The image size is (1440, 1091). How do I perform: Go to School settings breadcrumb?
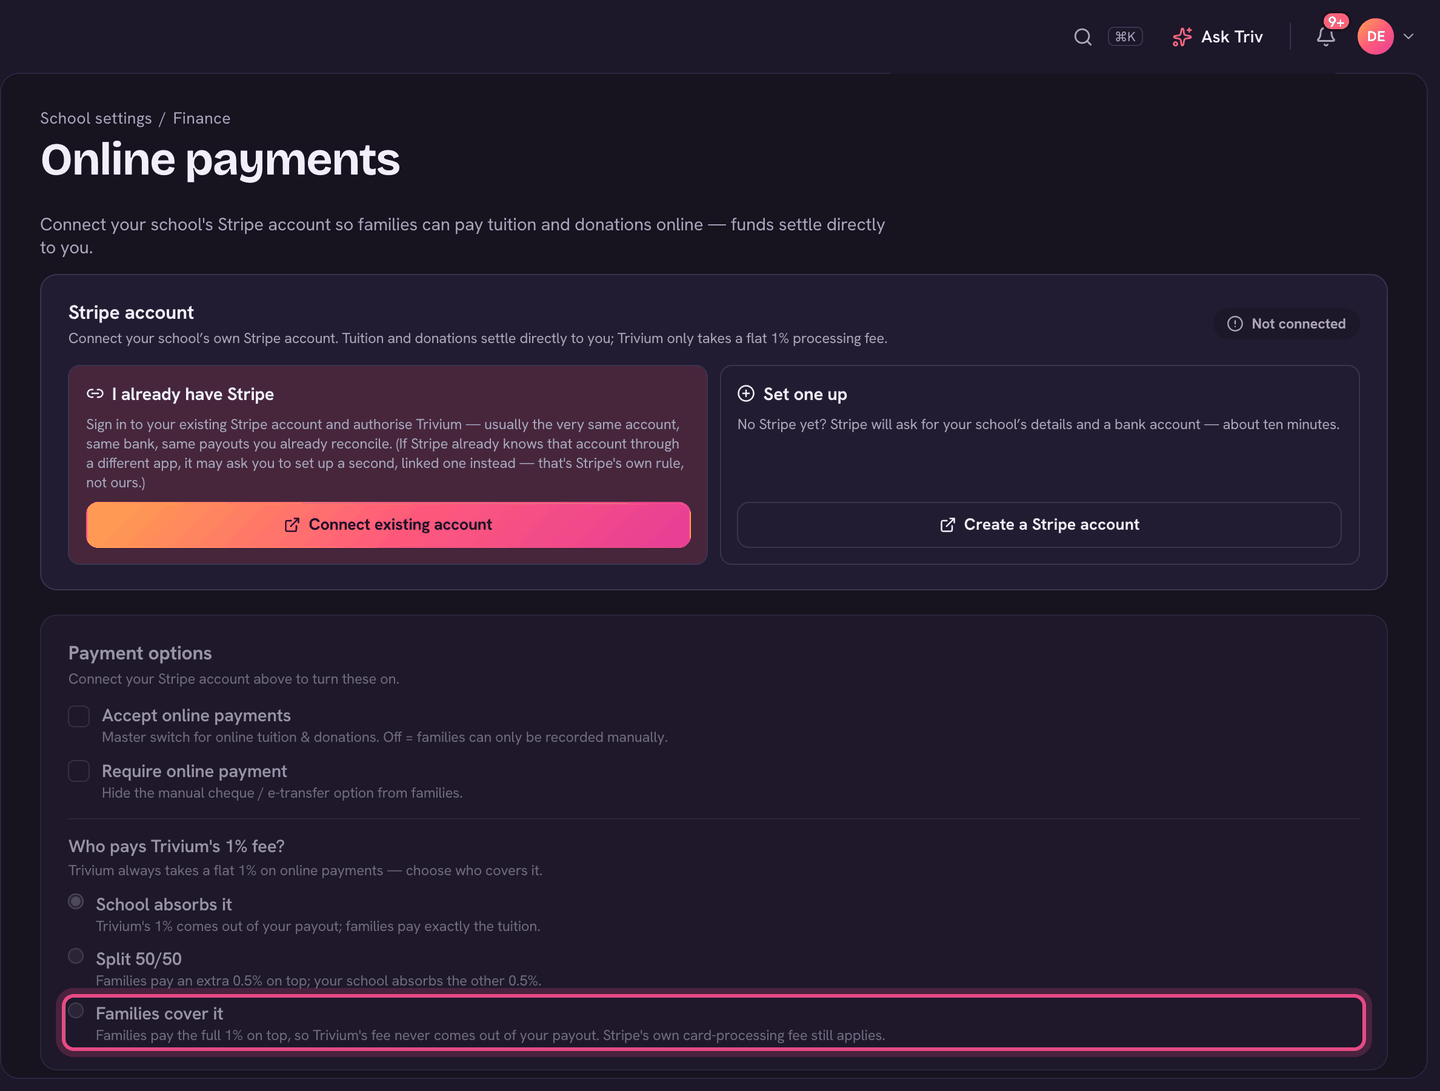[96, 118]
